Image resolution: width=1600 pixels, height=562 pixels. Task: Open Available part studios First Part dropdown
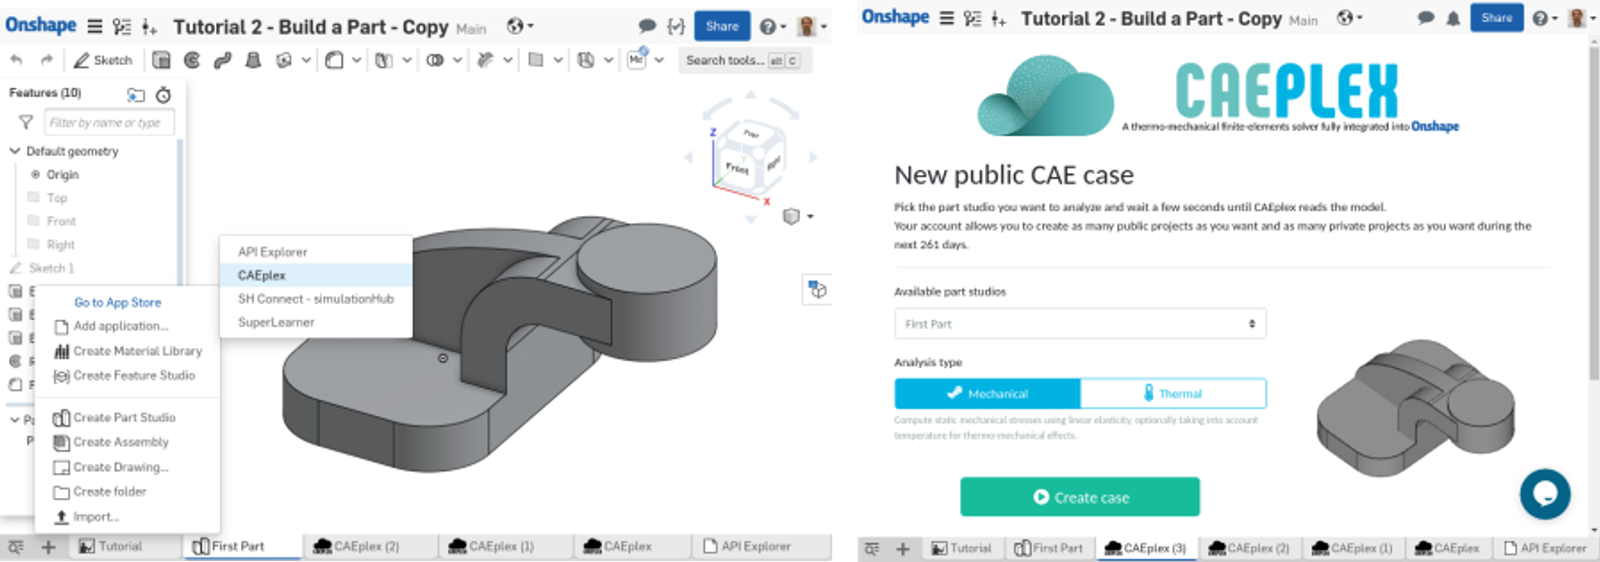[1080, 324]
